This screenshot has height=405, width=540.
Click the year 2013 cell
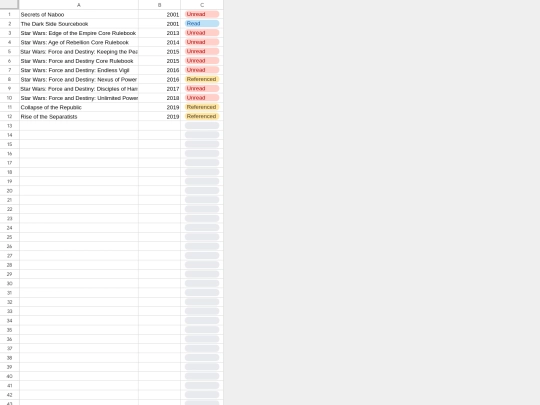click(159, 33)
